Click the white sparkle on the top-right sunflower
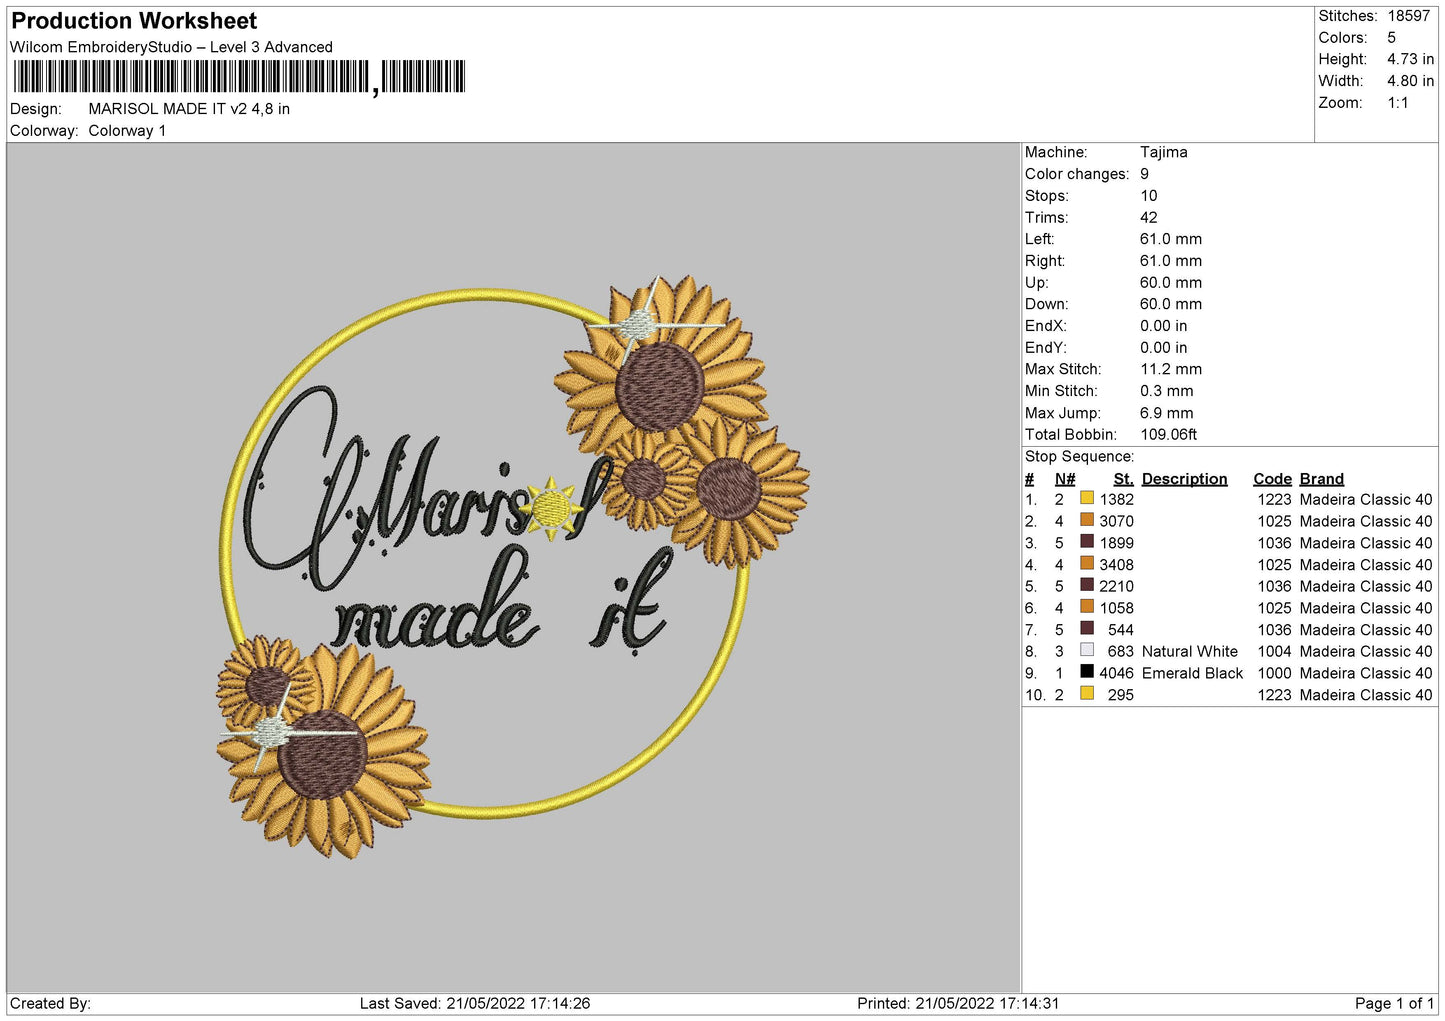The height and width of the screenshot is (1021, 1445). [x=640, y=324]
